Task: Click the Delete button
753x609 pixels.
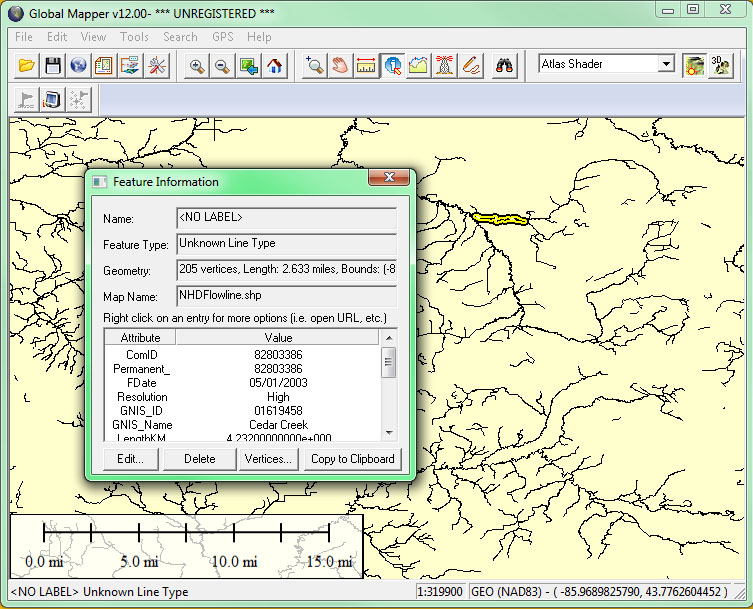Action: (200, 459)
